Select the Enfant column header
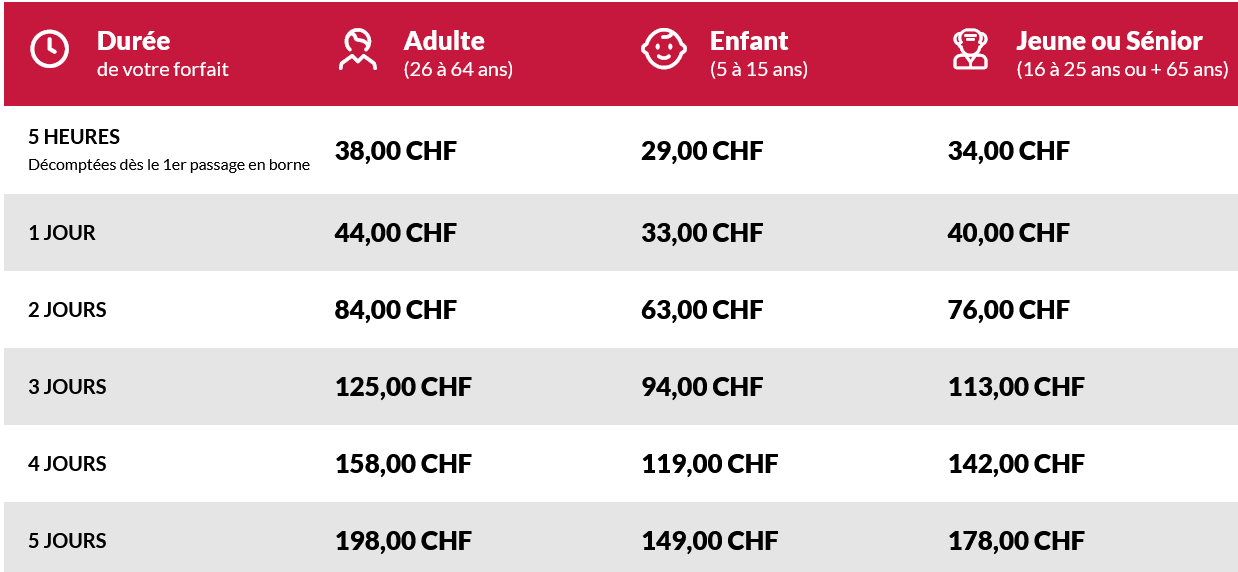 [749, 42]
